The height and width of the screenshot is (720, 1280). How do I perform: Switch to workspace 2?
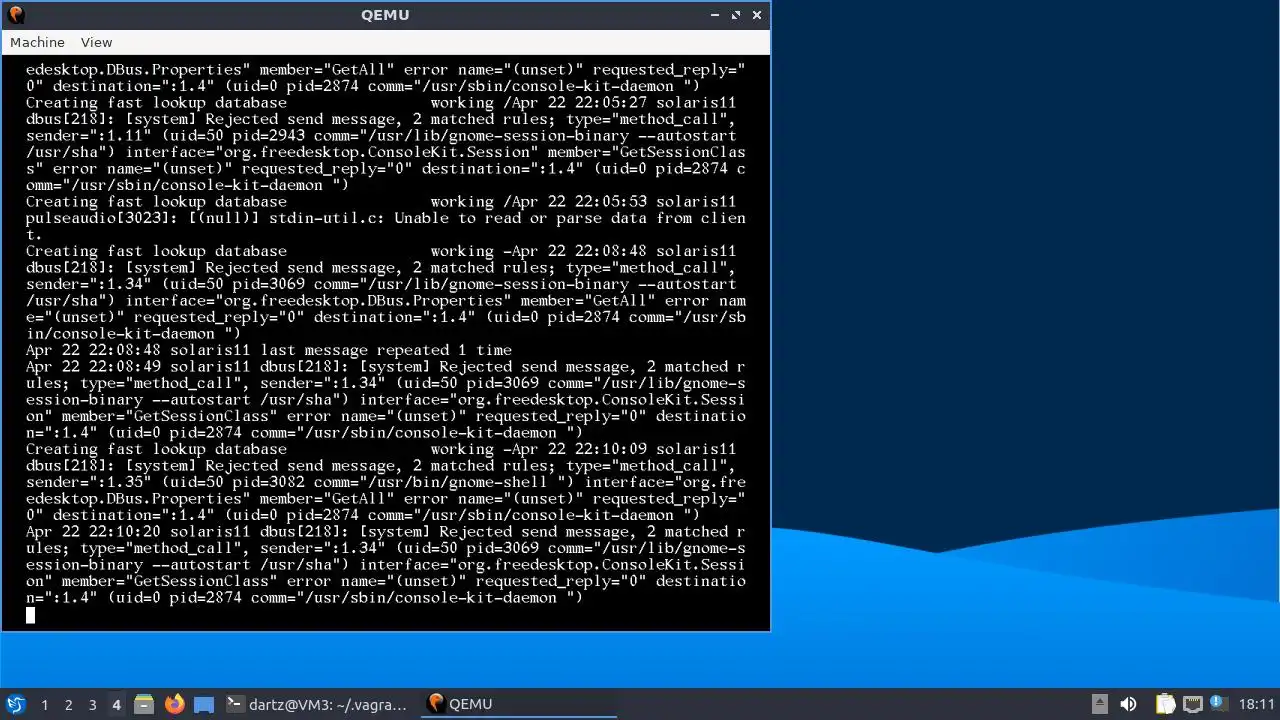pyautogui.click(x=68, y=704)
